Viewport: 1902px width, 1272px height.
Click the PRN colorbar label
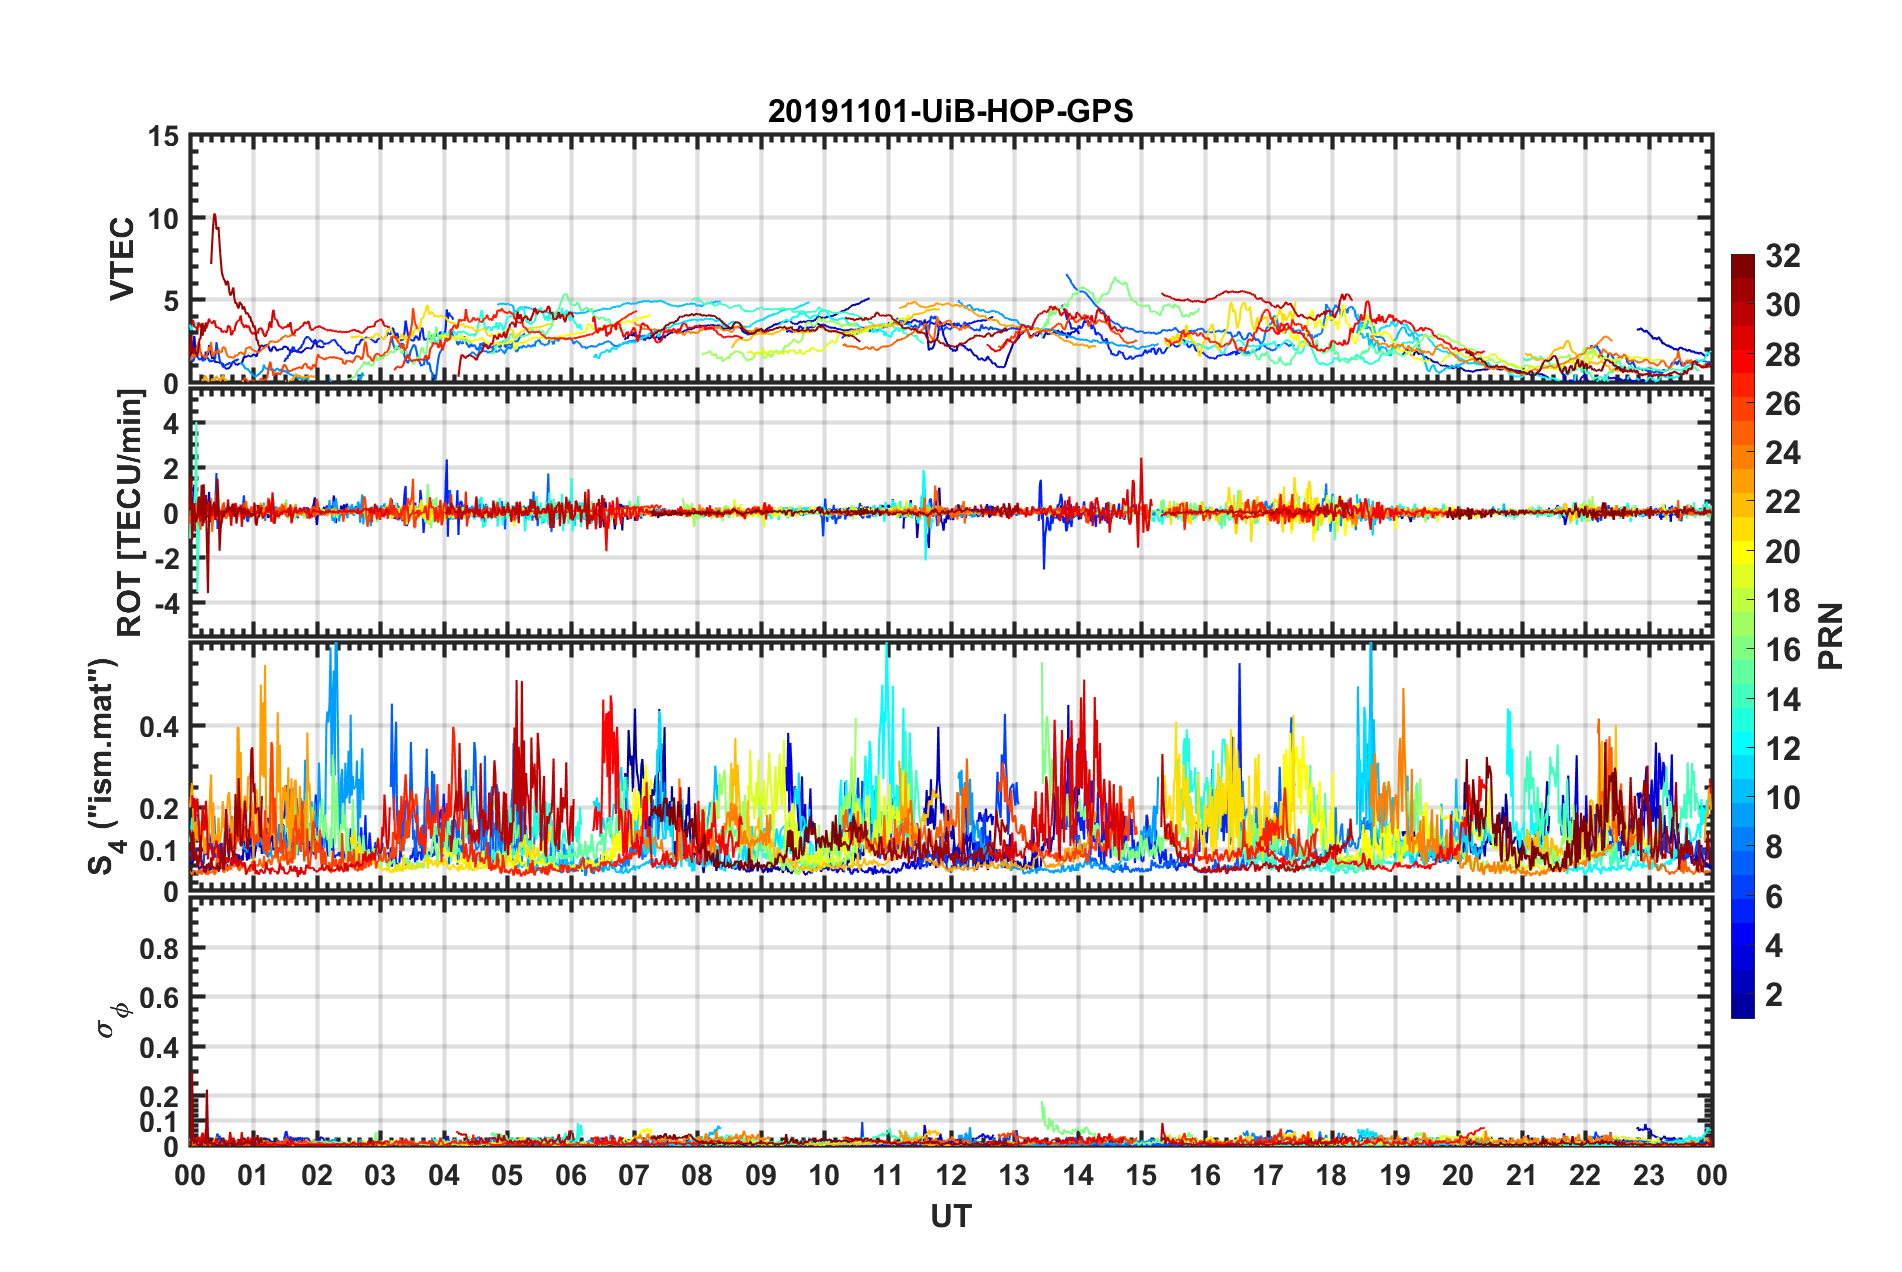(x=1830, y=636)
